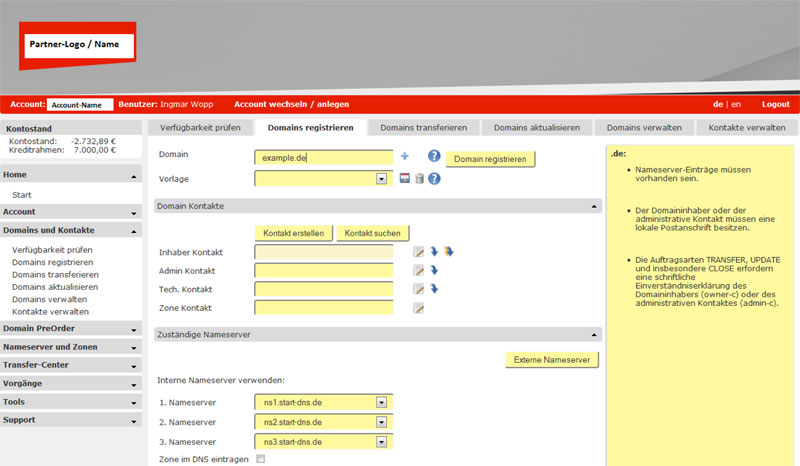Click the plus icon beside the Domain field

tap(405, 156)
